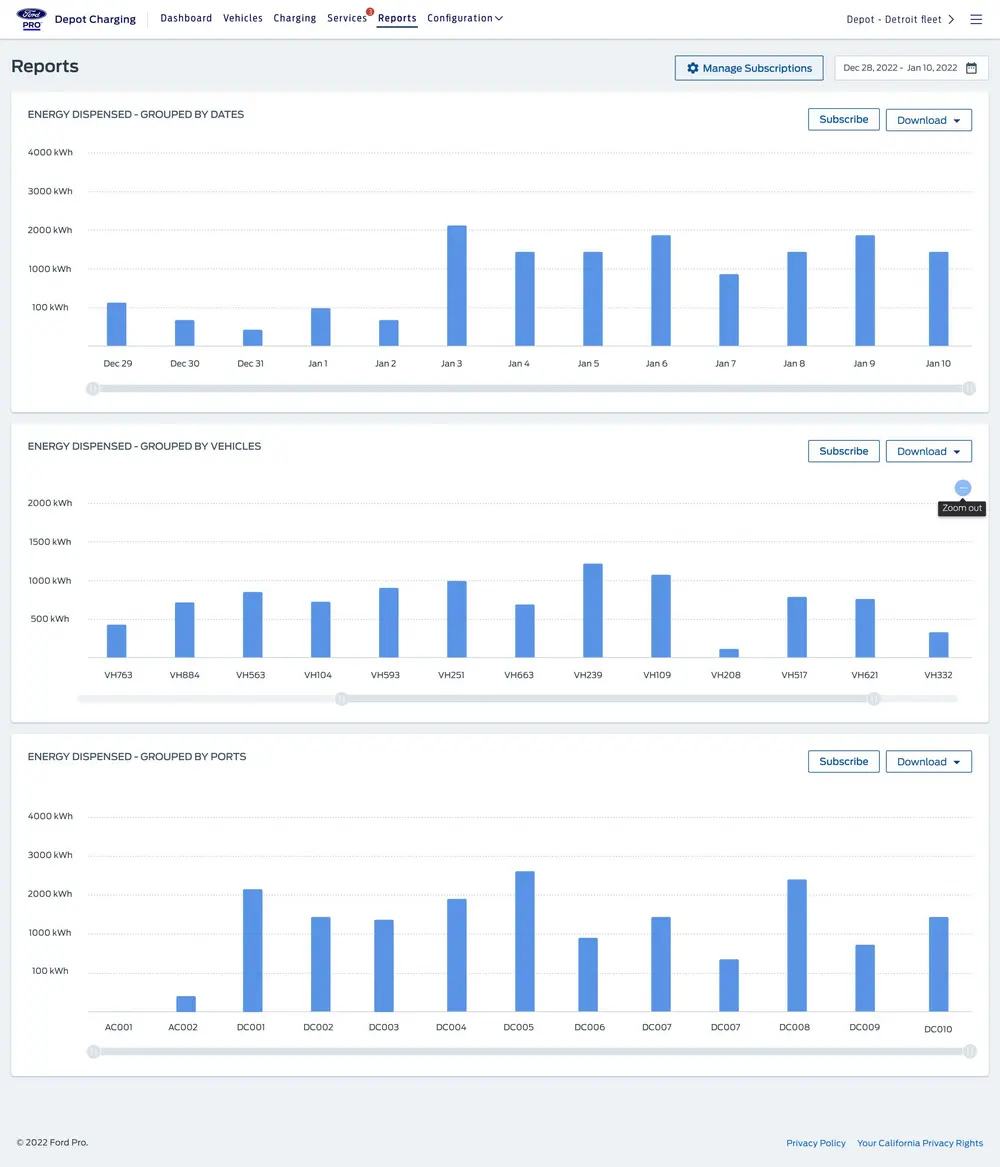Click the chevron beside Depot - Detroit fleet
Image resolution: width=1000 pixels, height=1167 pixels.
click(951, 19)
